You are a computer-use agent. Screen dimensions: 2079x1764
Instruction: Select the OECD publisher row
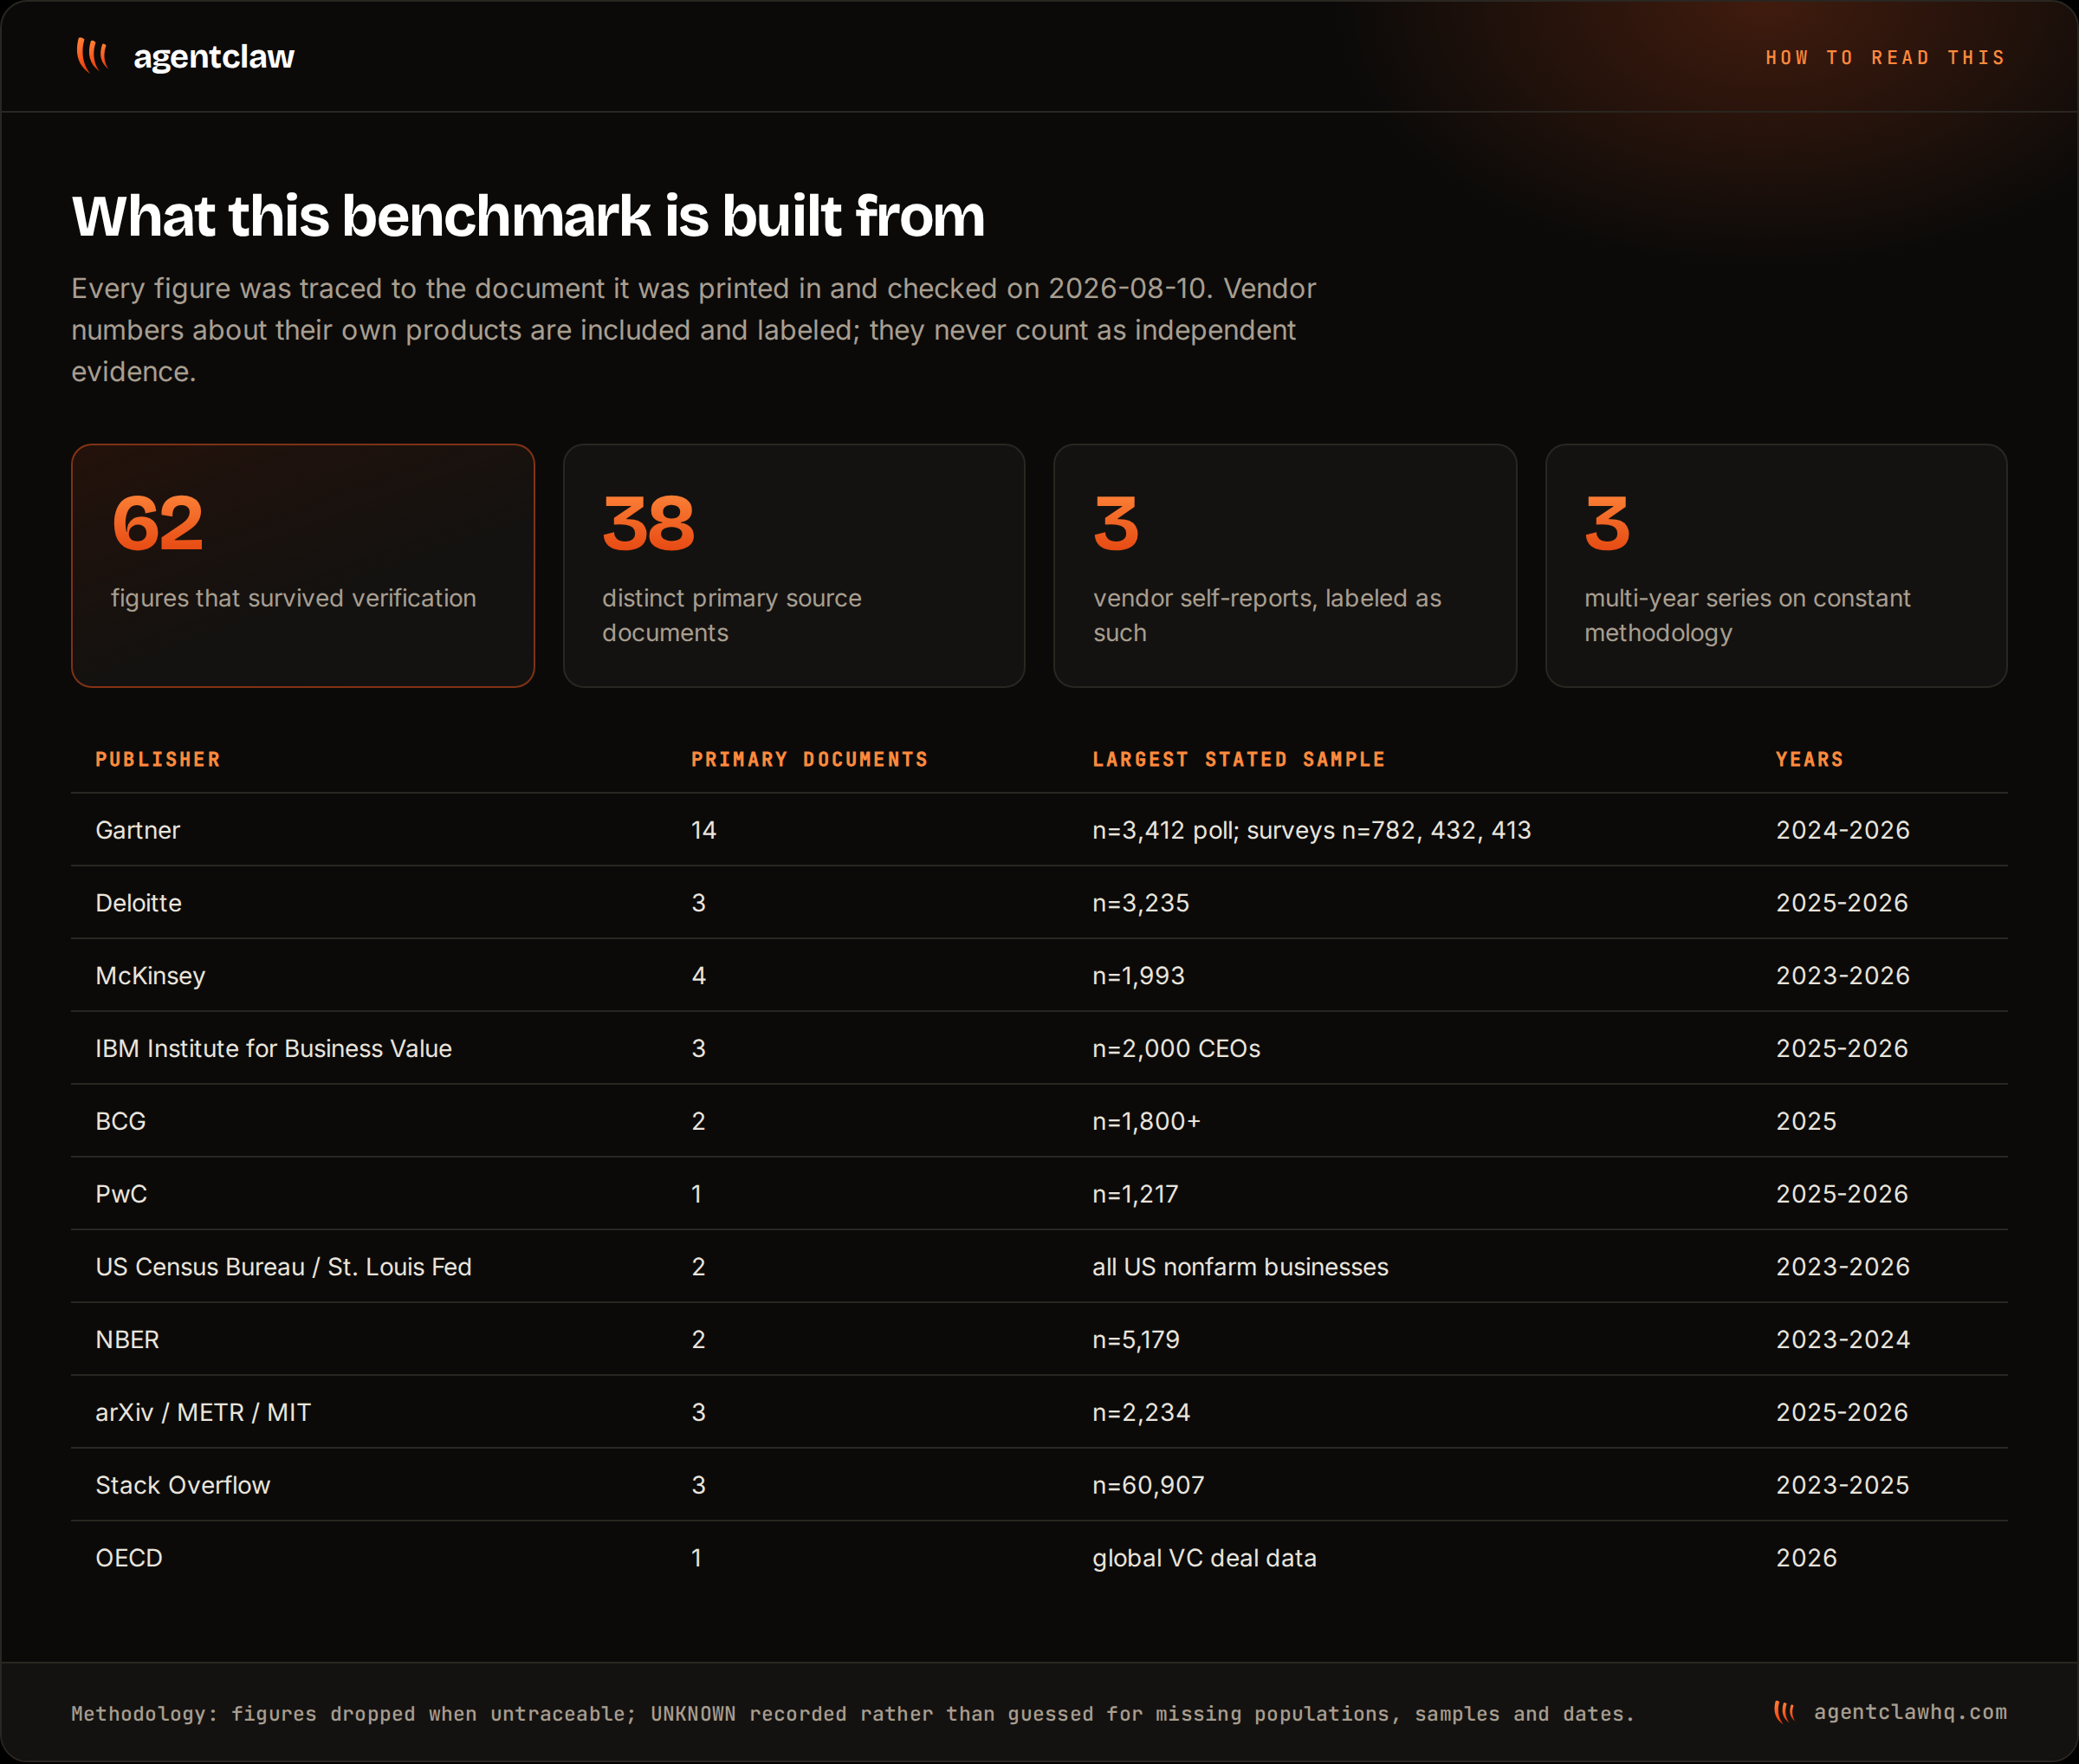pos(1039,1558)
